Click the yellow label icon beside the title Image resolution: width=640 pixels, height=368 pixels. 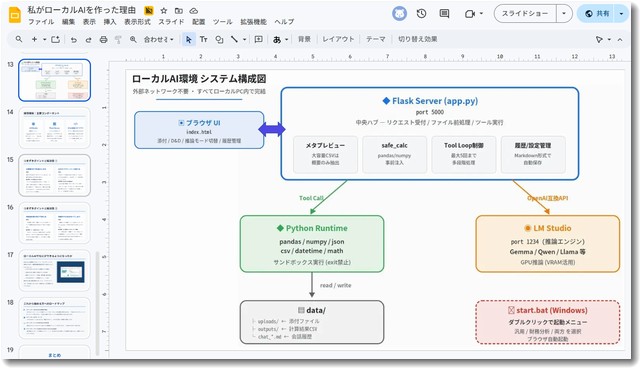[149, 11]
